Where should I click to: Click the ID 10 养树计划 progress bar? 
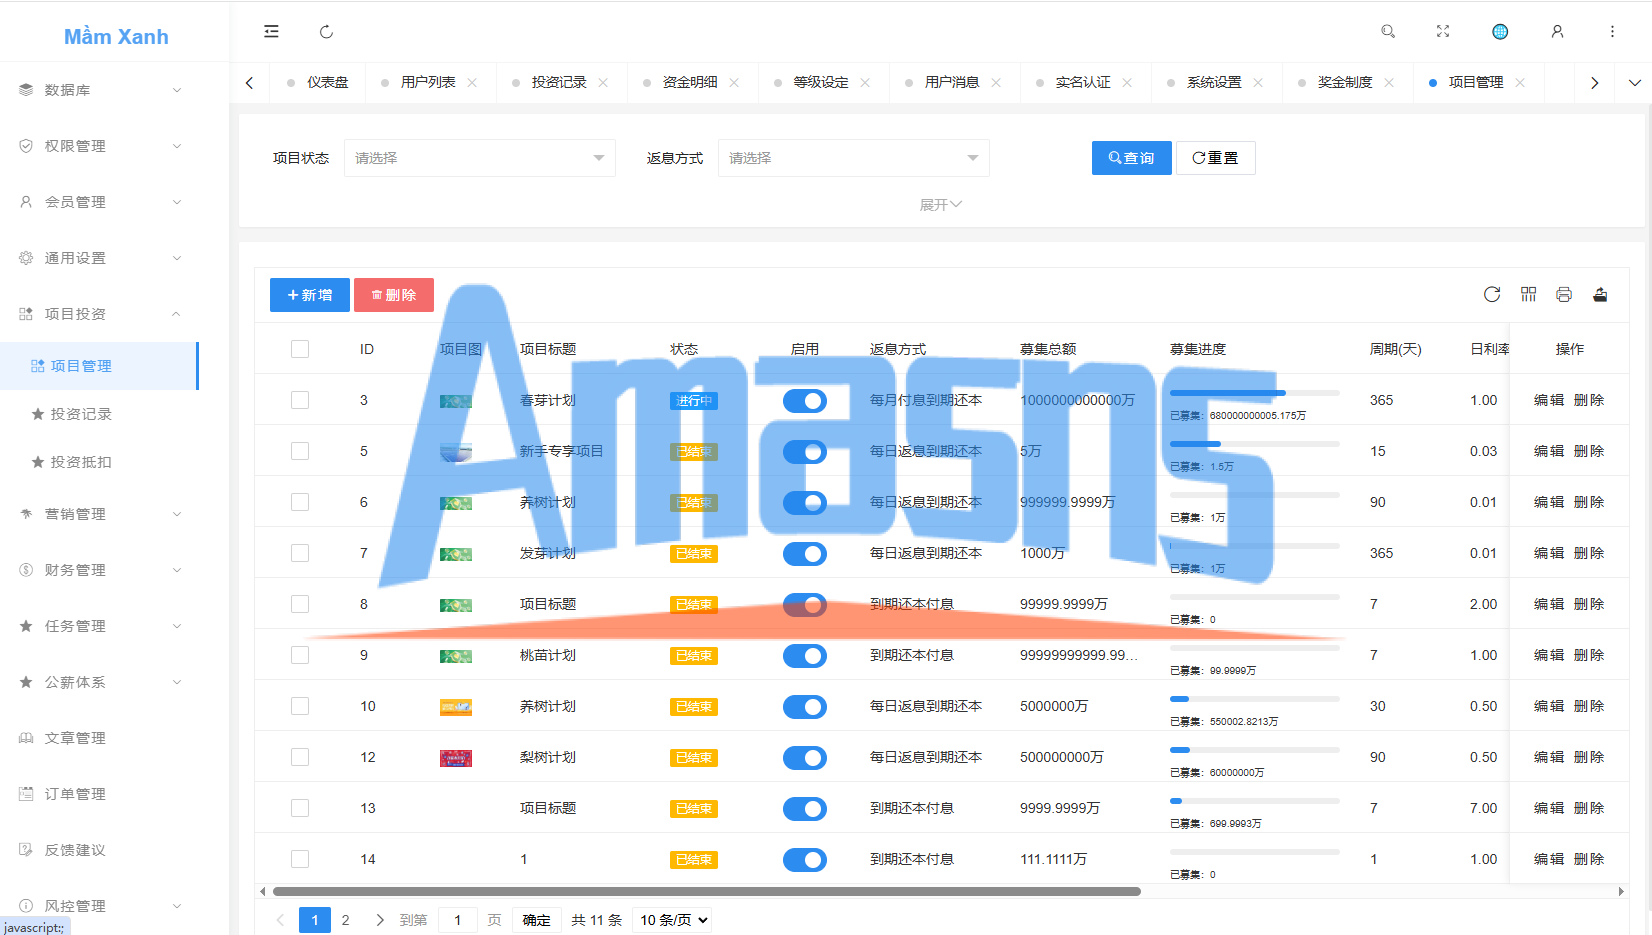[1255, 699]
